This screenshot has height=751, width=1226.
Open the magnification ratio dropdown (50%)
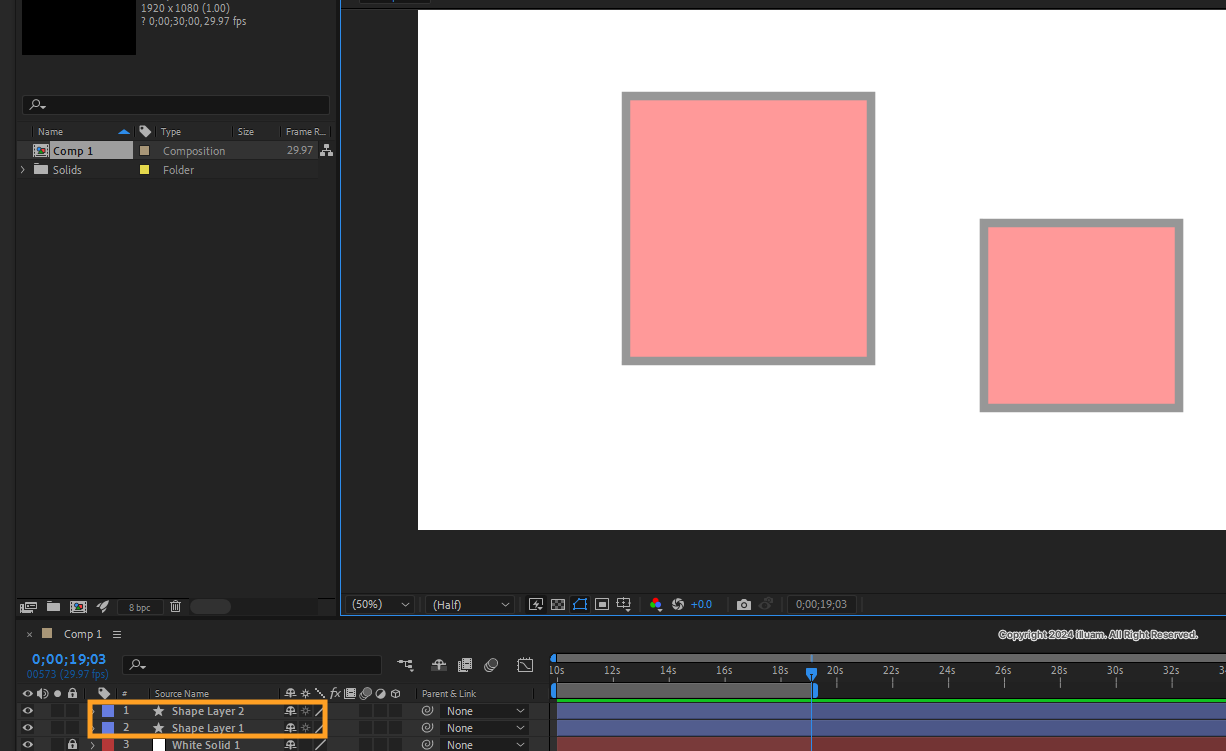pos(380,604)
